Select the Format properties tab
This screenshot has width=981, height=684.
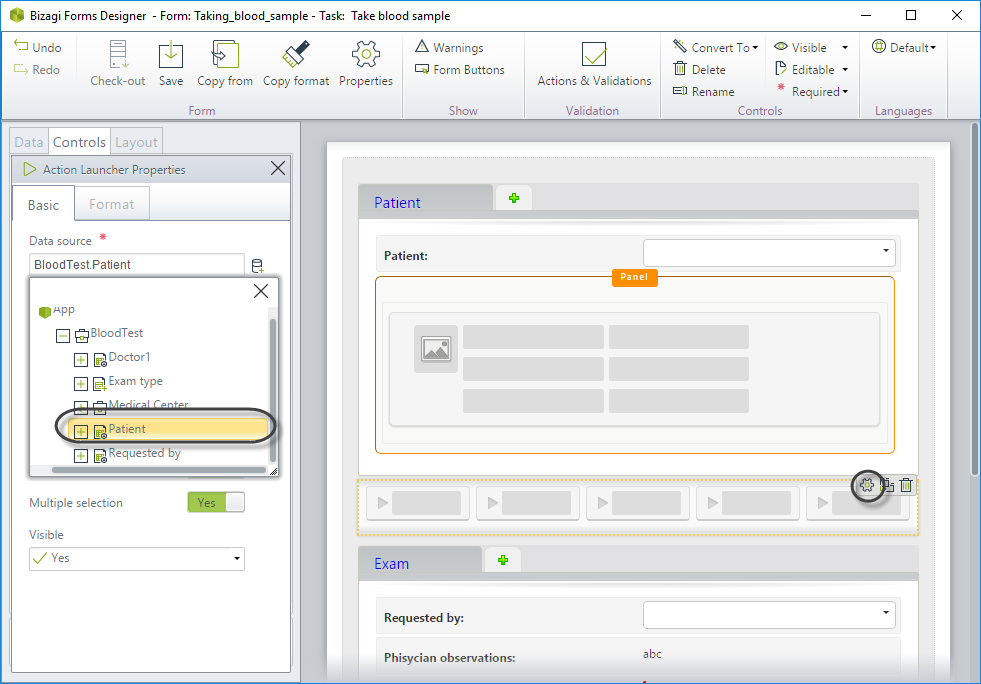click(111, 204)
